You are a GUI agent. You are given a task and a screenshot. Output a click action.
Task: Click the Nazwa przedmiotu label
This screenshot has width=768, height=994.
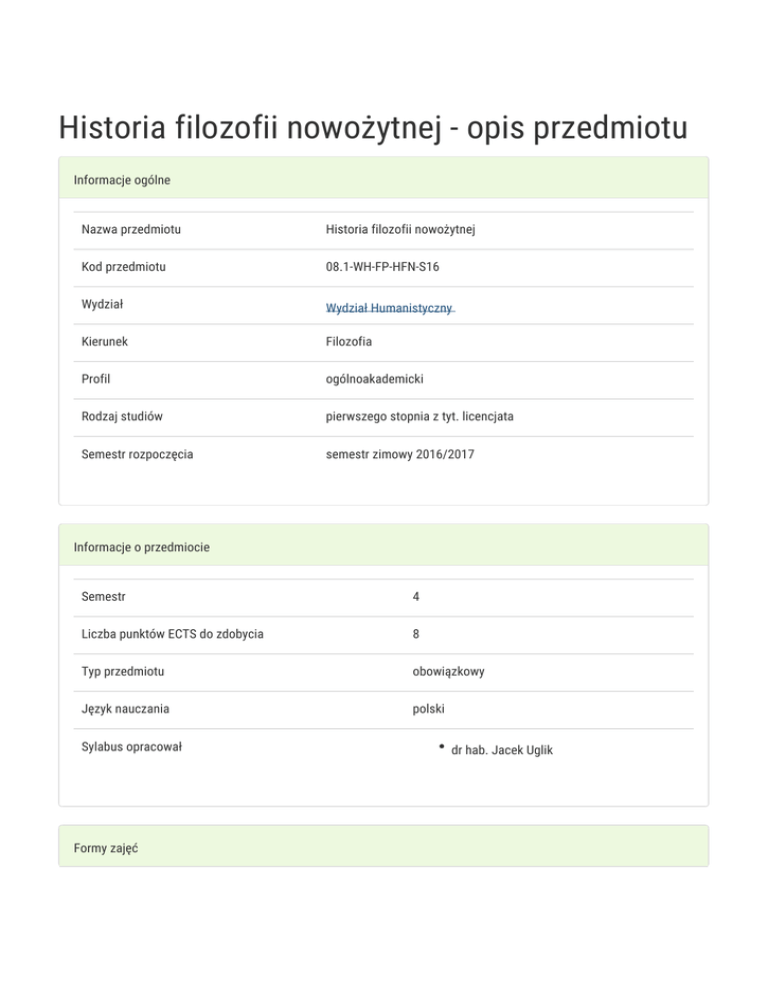click(138, 230)
